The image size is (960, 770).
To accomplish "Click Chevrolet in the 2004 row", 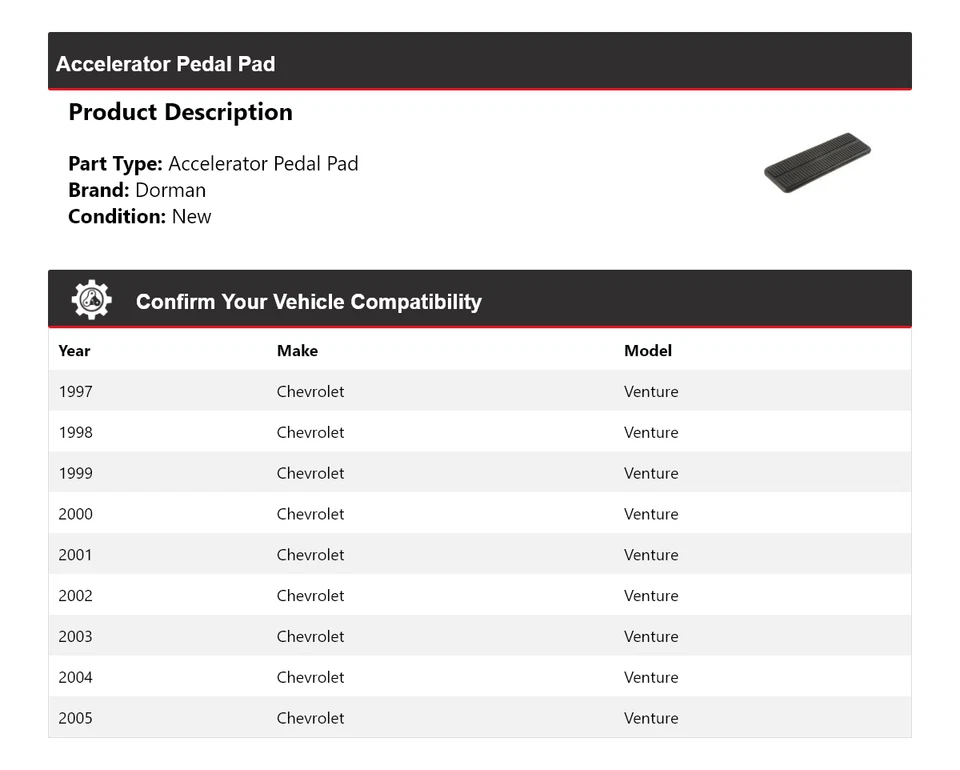I will point(310,678).
